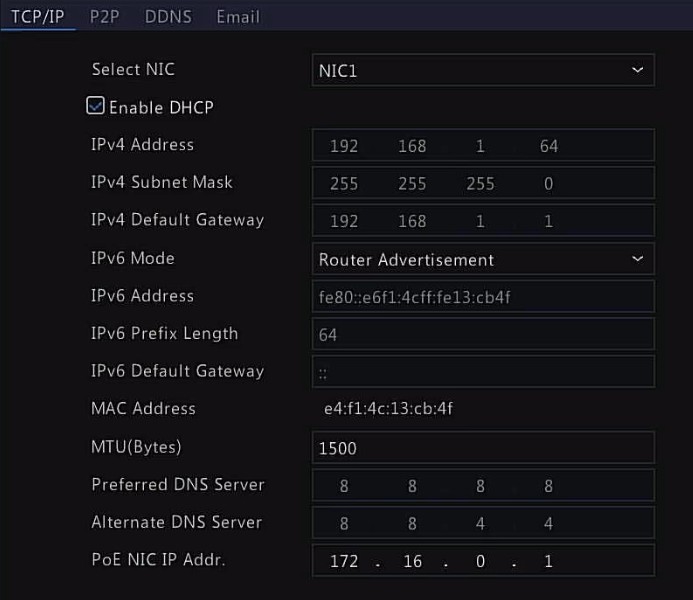The width and height of the screenshot is (693, 600).
Task: Edit the Preferred DNS Server field
Action: pyautogui.click(x=482, y=486)
